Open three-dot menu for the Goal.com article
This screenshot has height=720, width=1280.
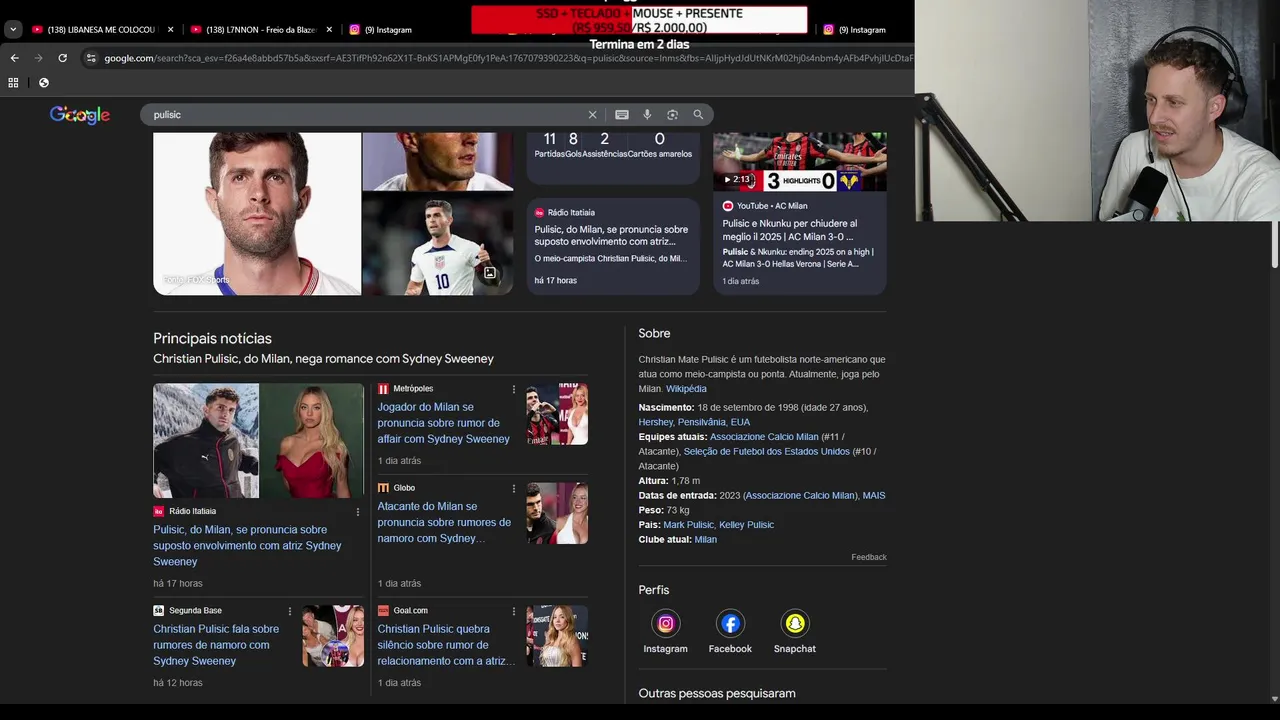coord(514,611)
